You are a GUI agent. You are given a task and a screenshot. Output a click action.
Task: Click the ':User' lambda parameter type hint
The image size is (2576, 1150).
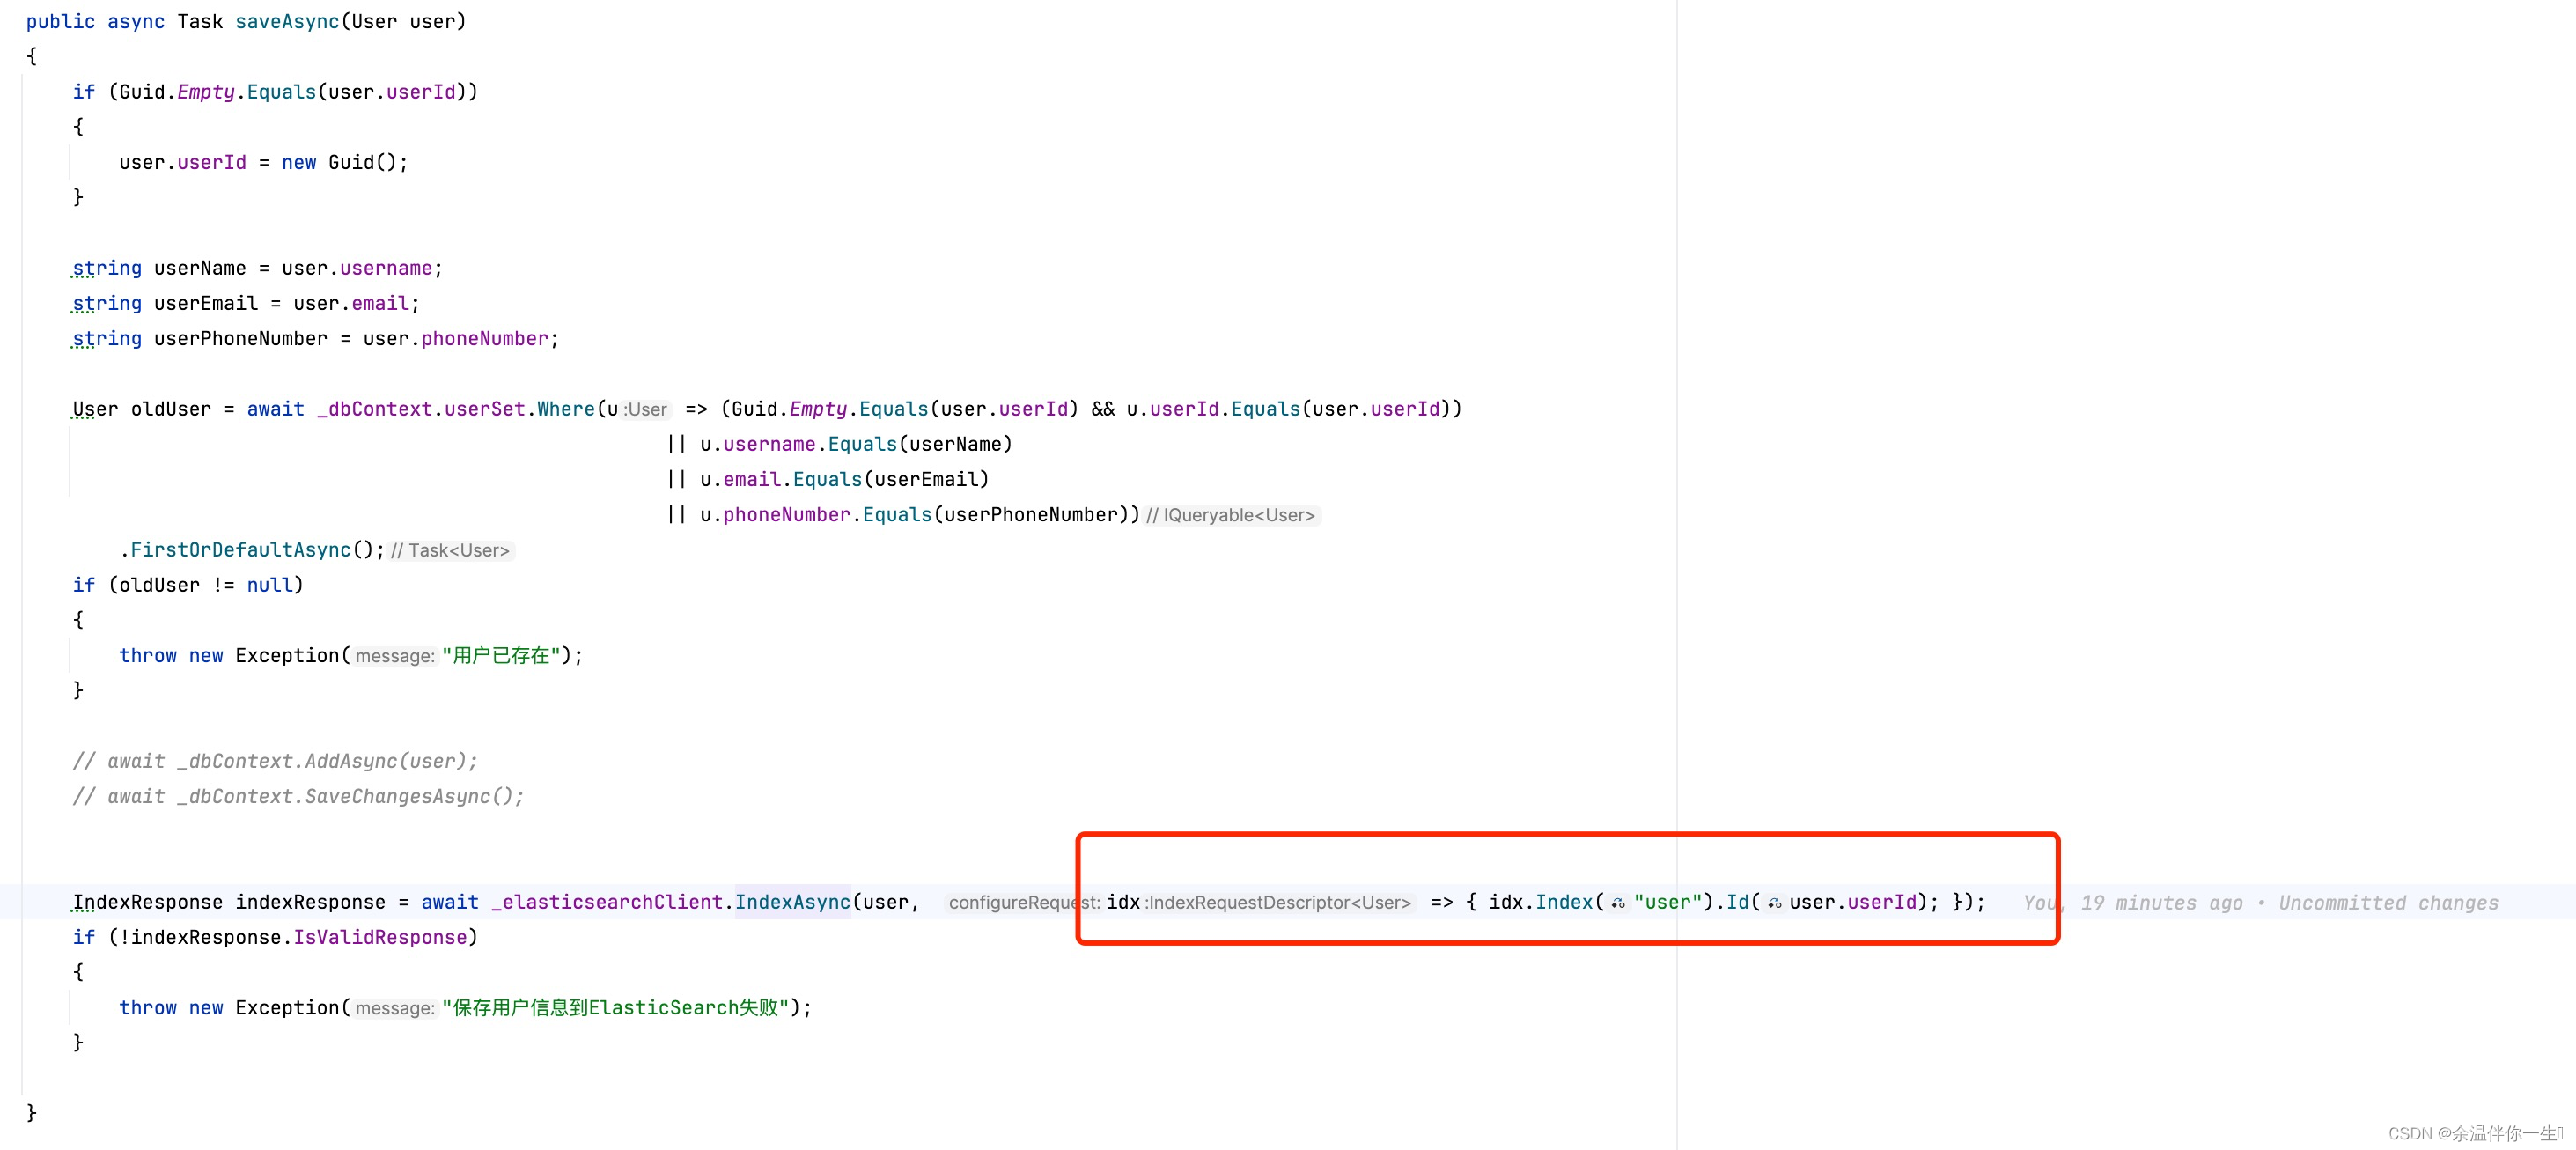(646, 410)
